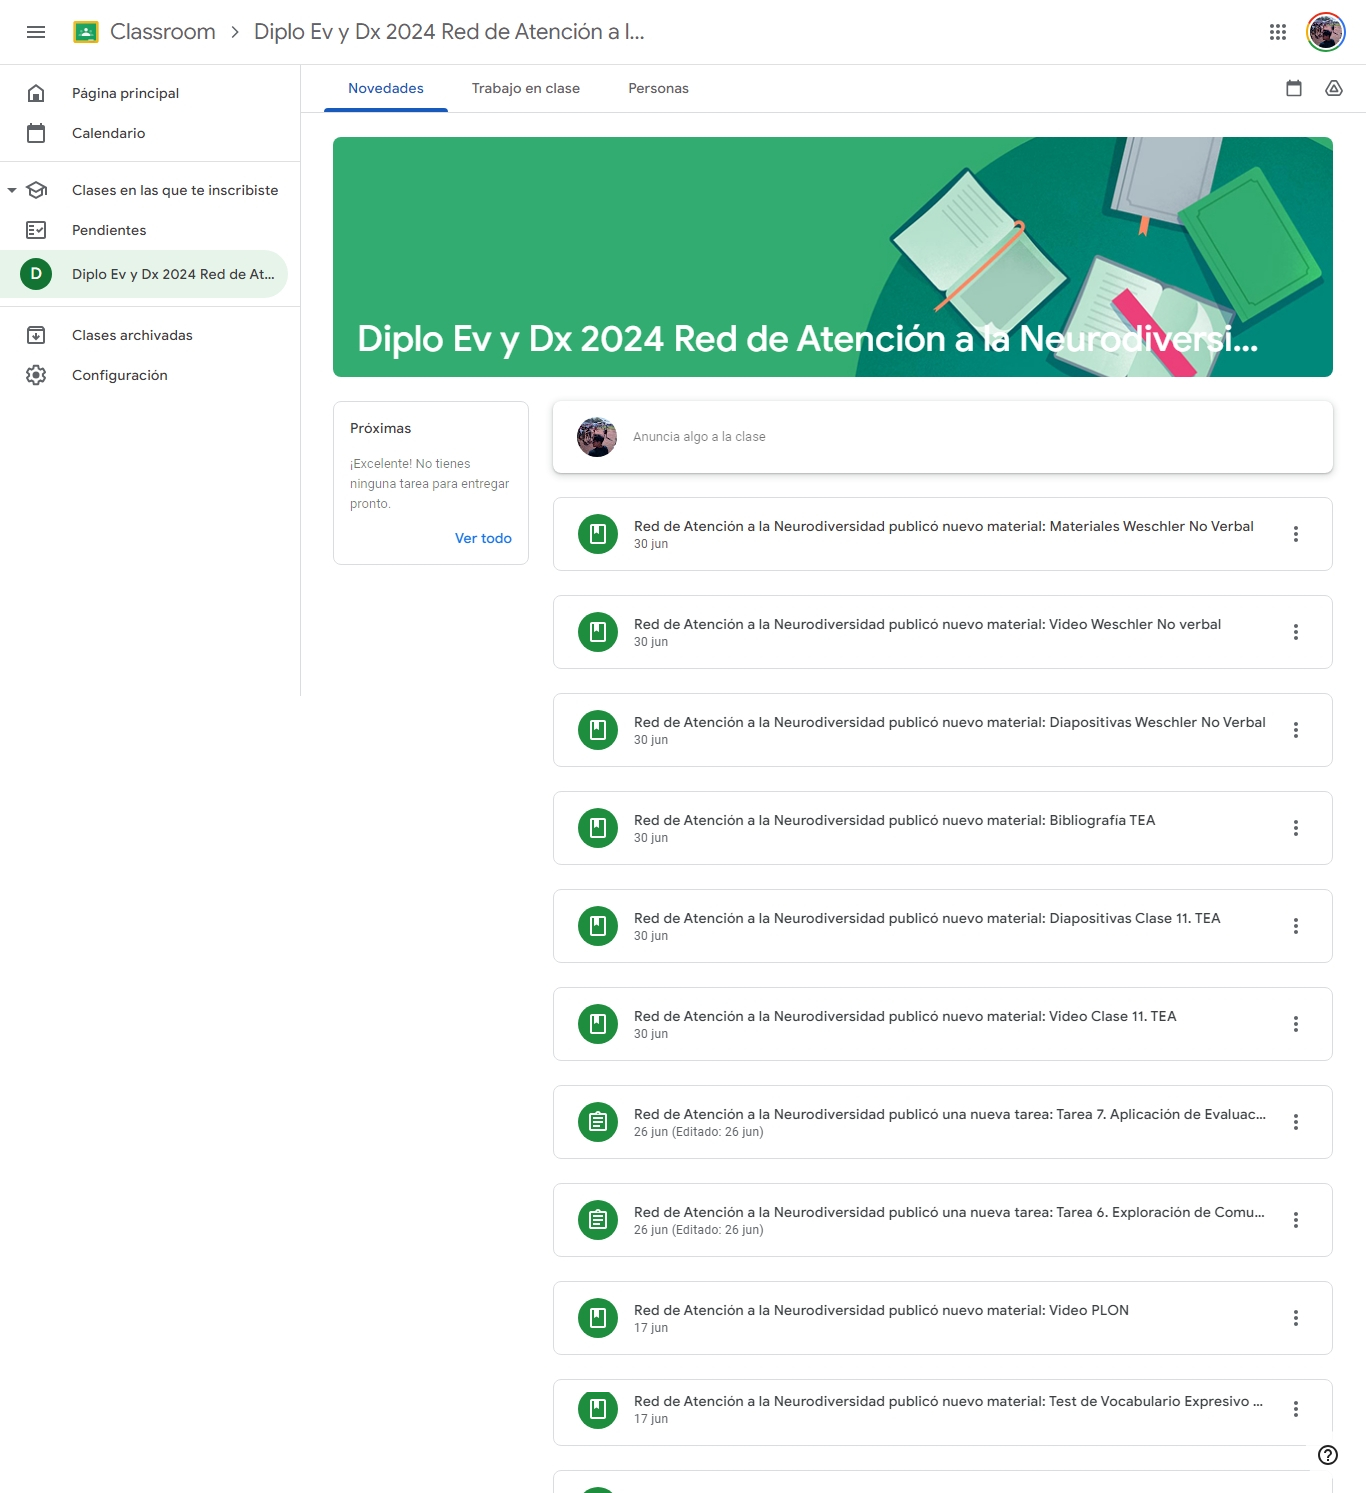Viewport: 1366px width, 1493px height.
Task: Open the class Drive folder icon
Action: pyautogui.click(x=1334, y=88)
